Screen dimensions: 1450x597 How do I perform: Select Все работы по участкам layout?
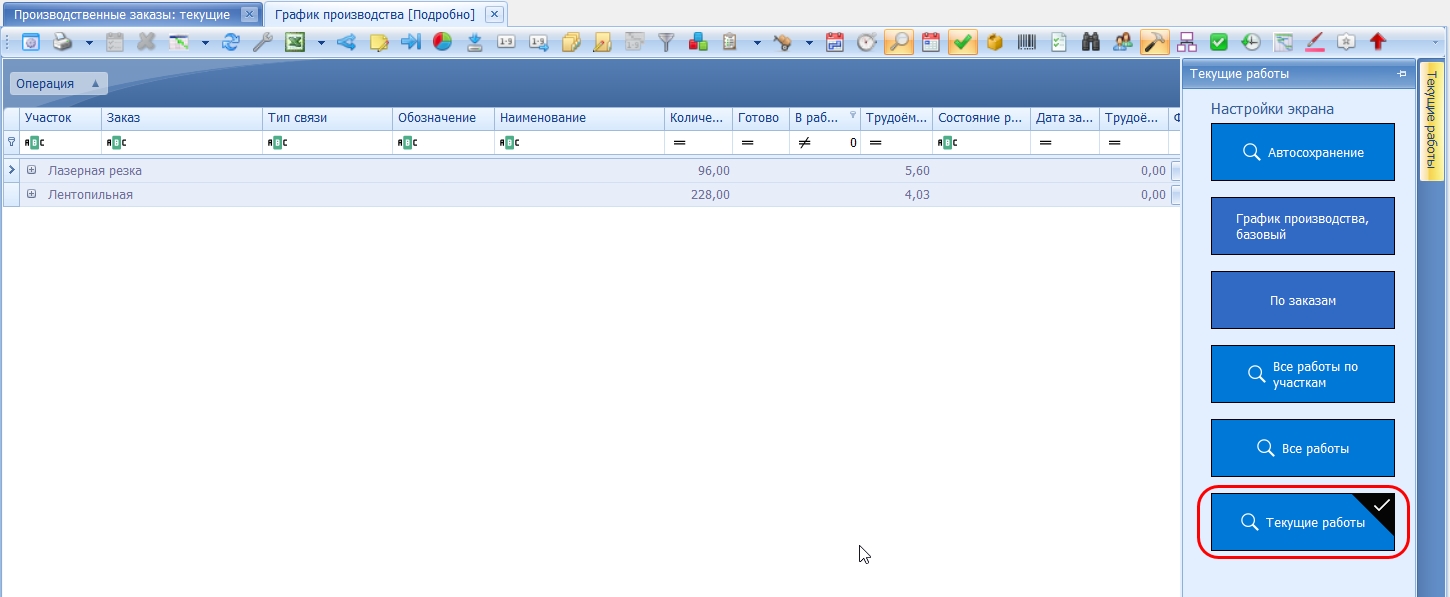coord(1302,374)
